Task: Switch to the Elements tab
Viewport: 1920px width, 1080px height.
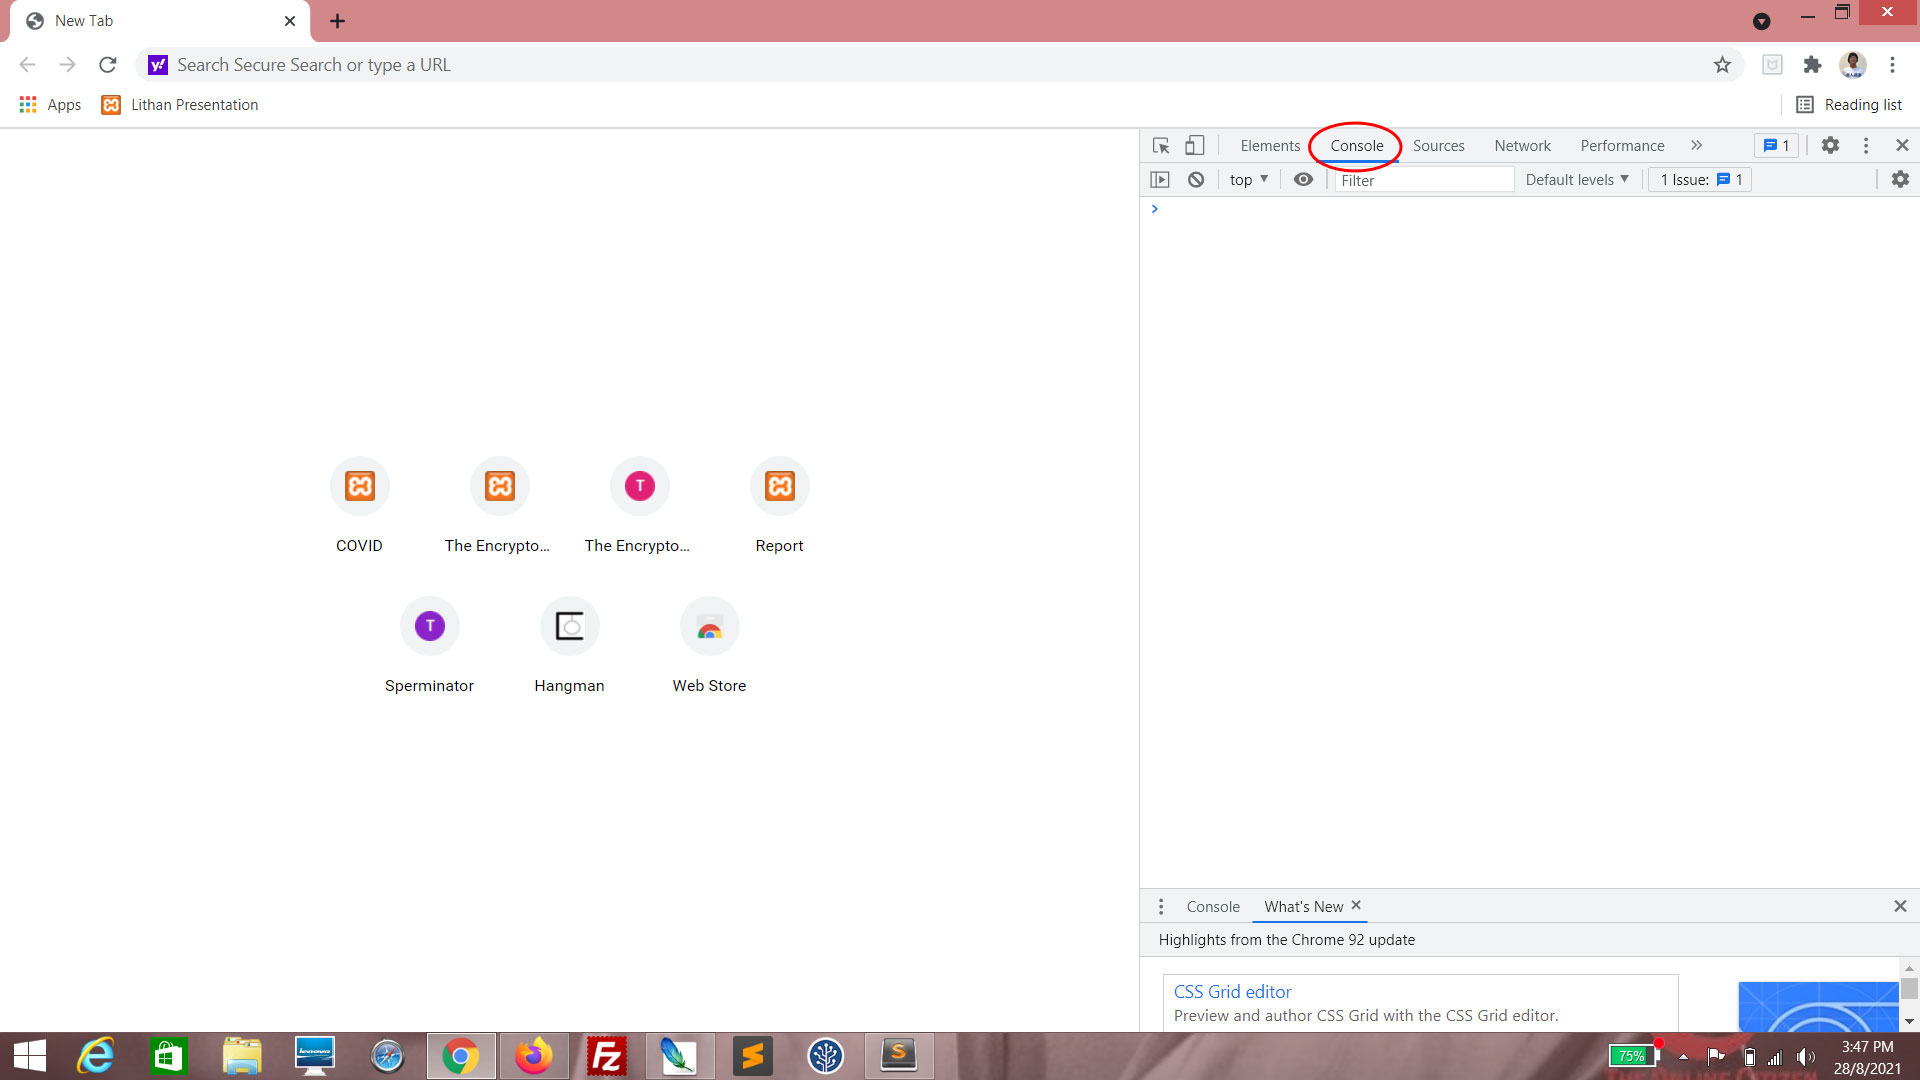Action: pos(1270,145)
